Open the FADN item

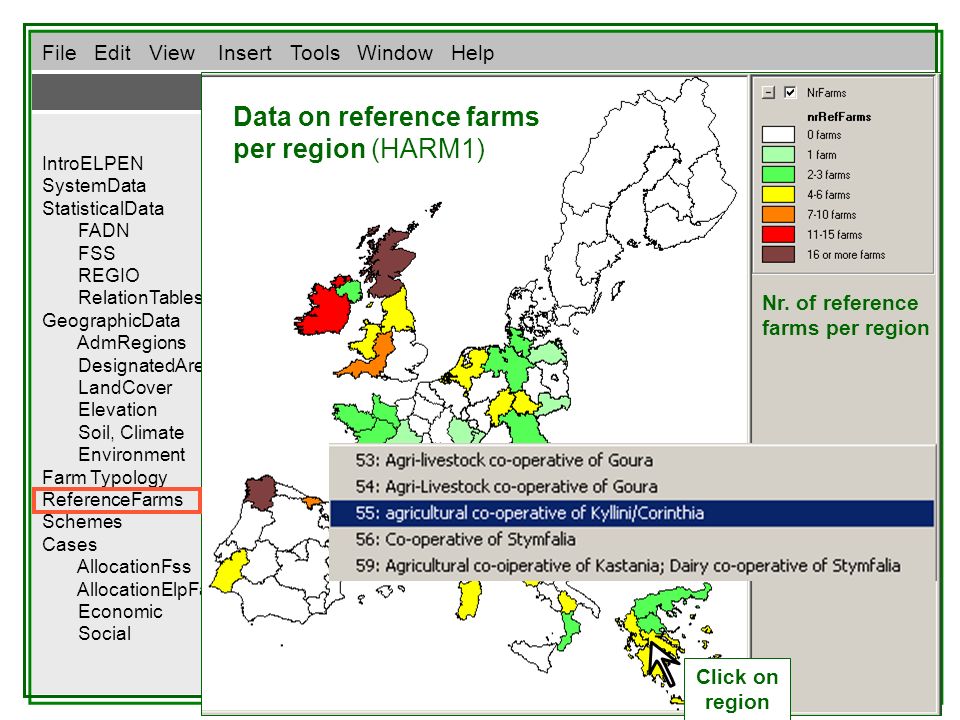(x=103, y=230)
